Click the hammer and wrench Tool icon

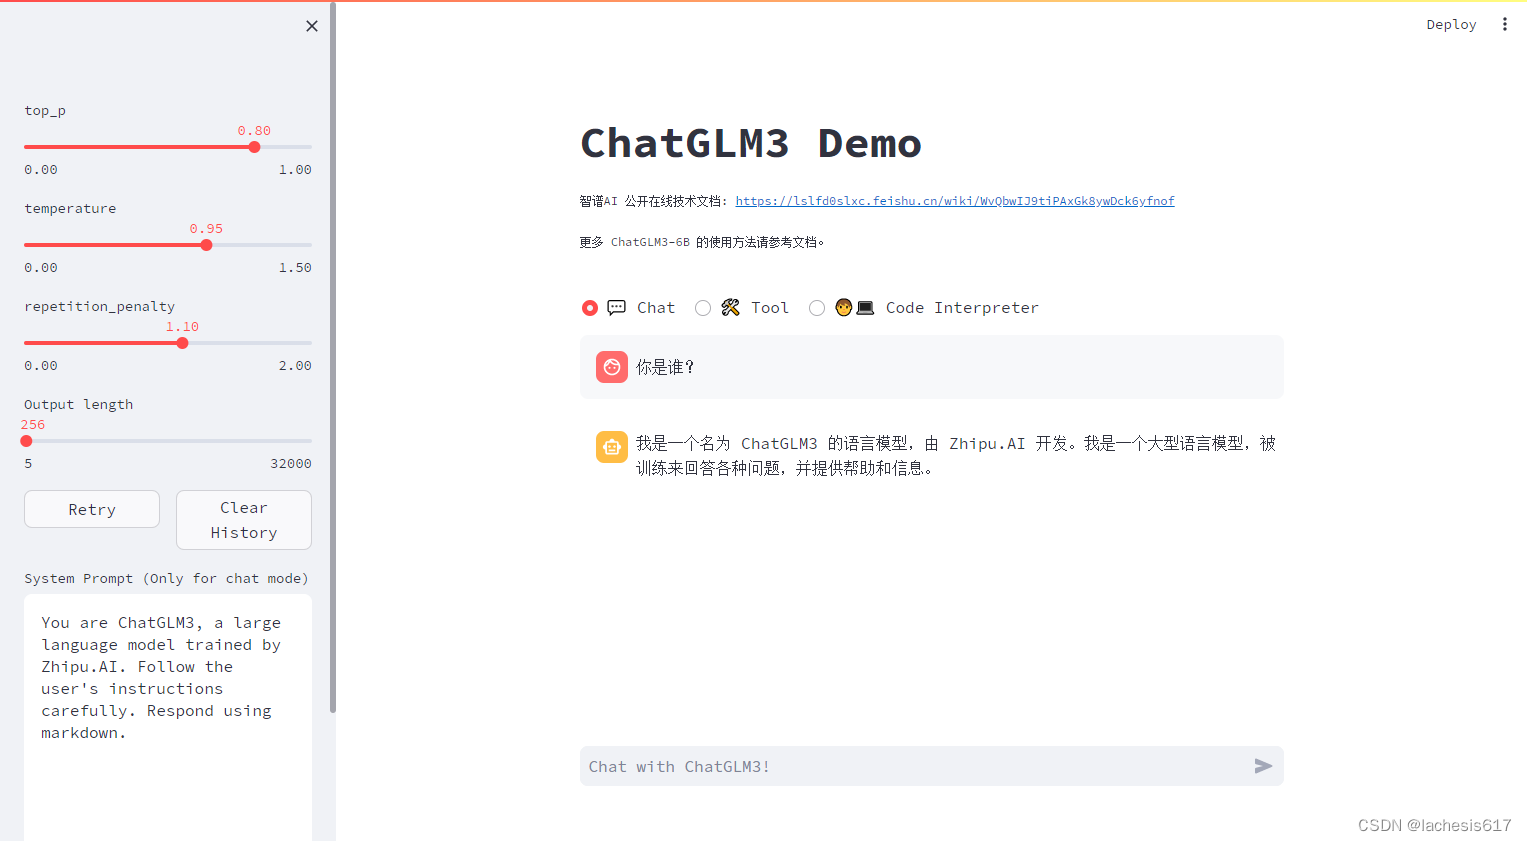731,307
